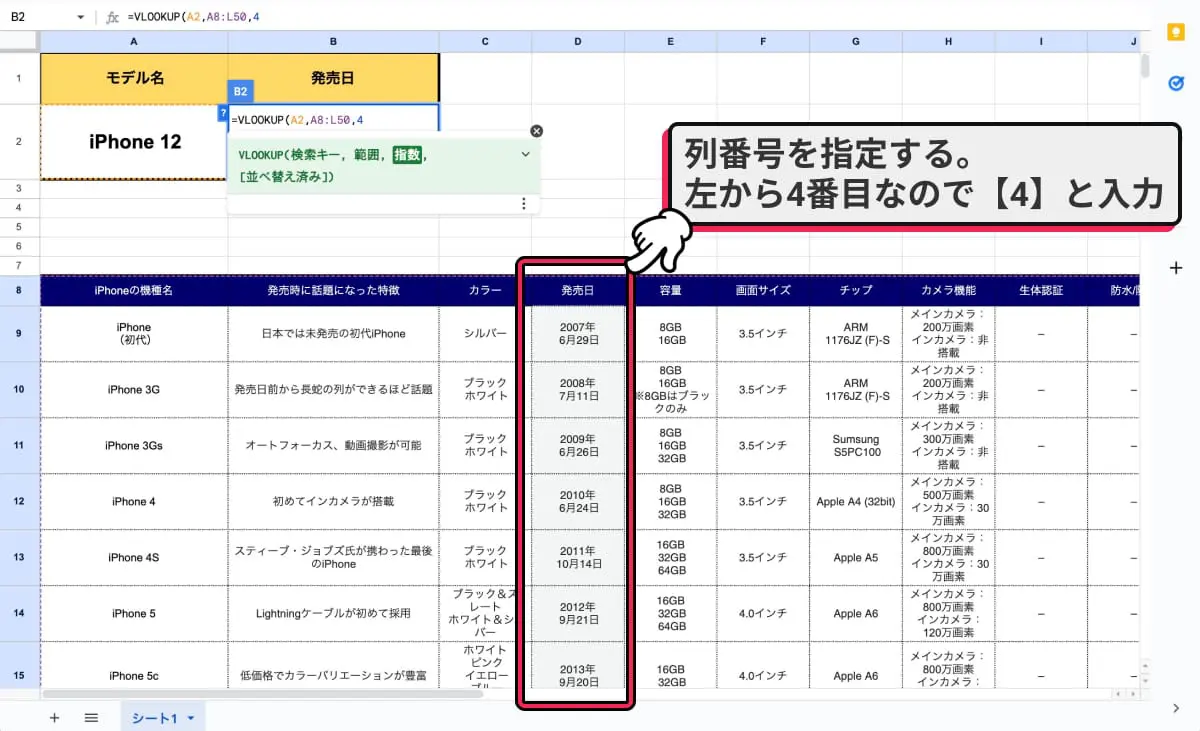Click the シルバー color cell

[485, 333]
